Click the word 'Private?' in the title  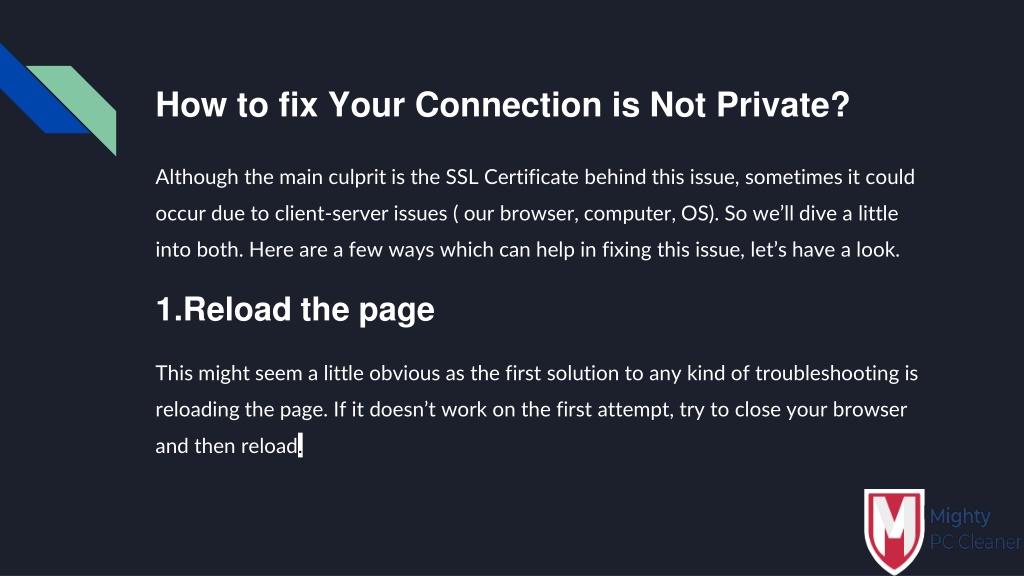783,104
